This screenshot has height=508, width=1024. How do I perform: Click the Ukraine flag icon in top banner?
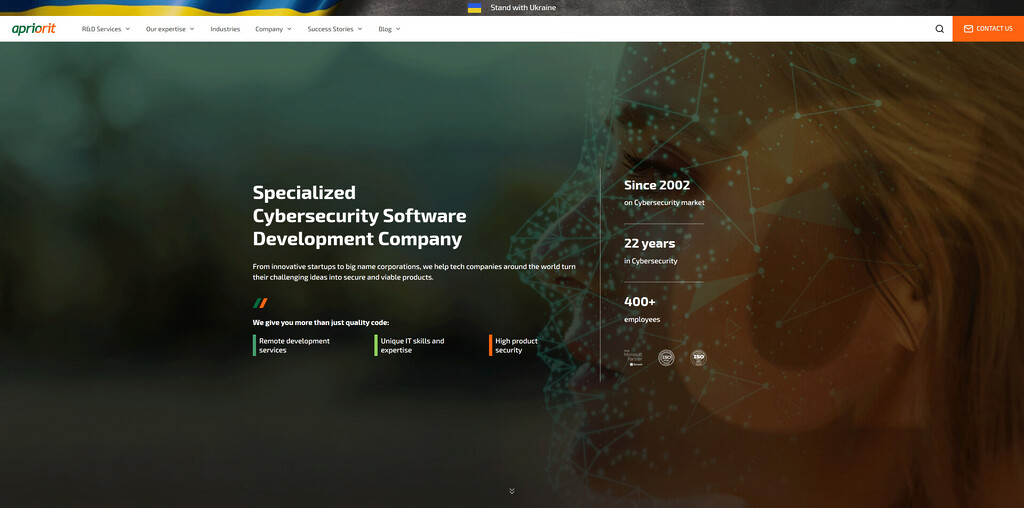475,8
